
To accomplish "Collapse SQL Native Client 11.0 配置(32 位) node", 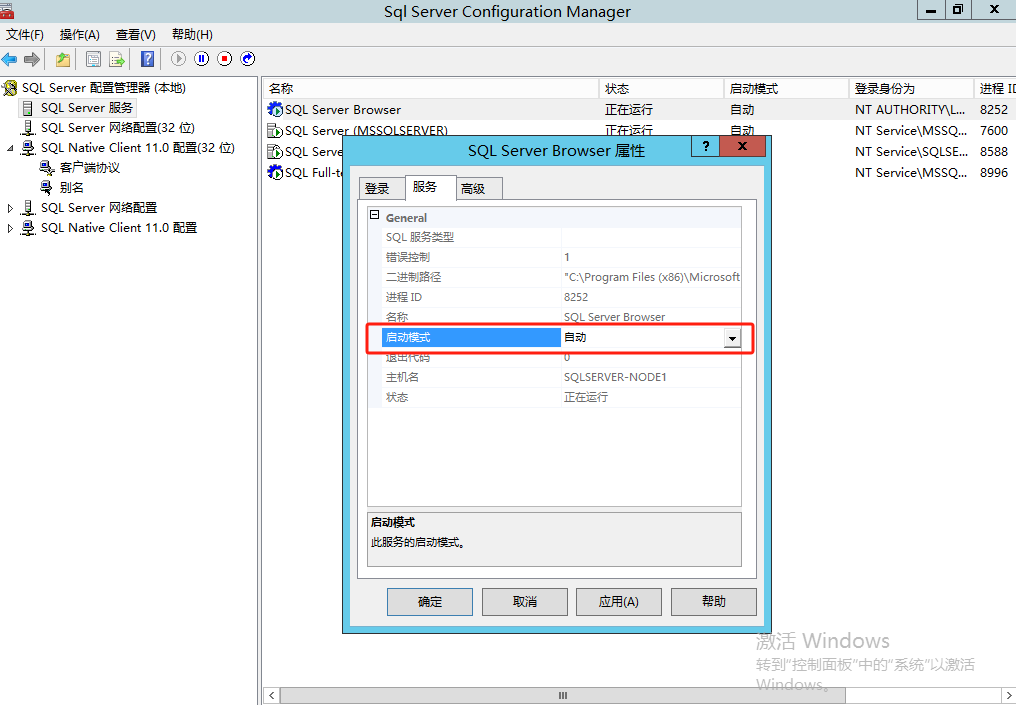I will coord(10,148).
